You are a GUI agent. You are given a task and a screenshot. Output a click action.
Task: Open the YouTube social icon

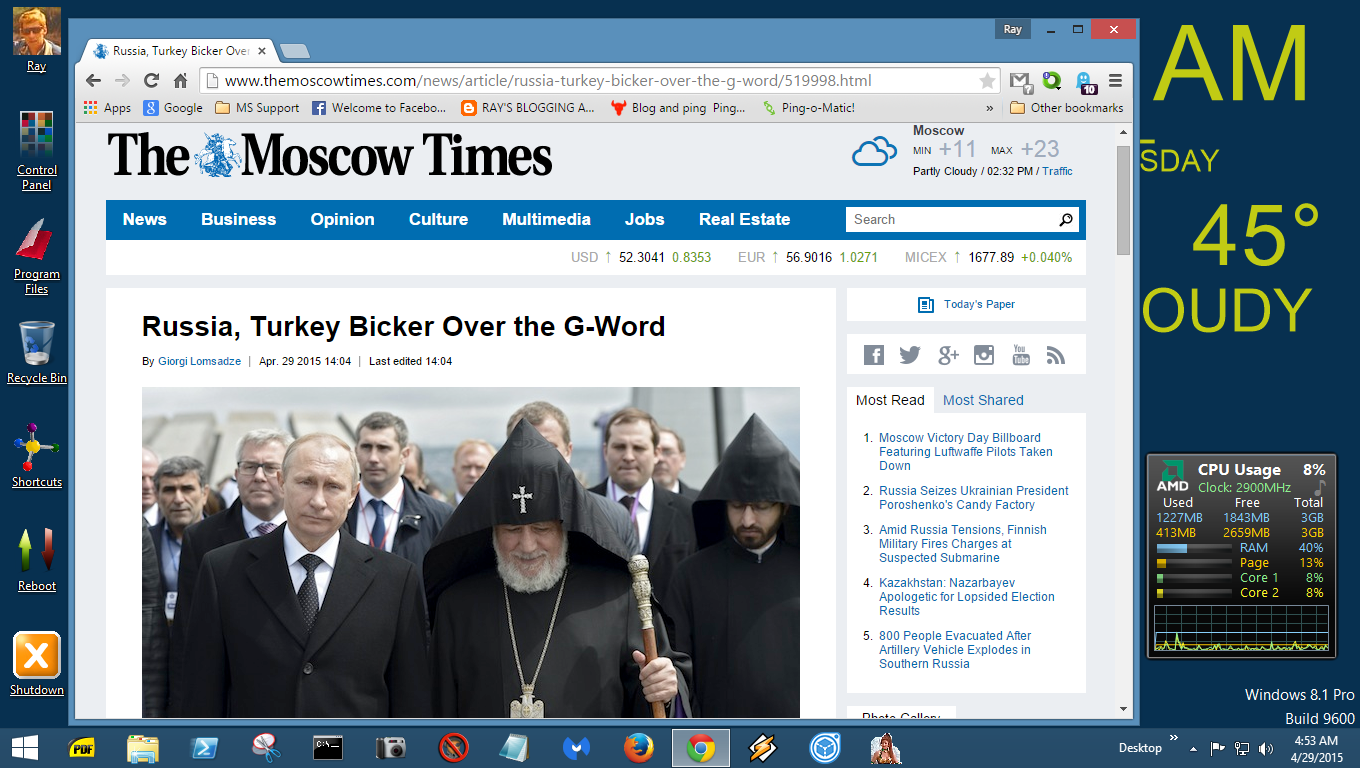[1020, 355]
